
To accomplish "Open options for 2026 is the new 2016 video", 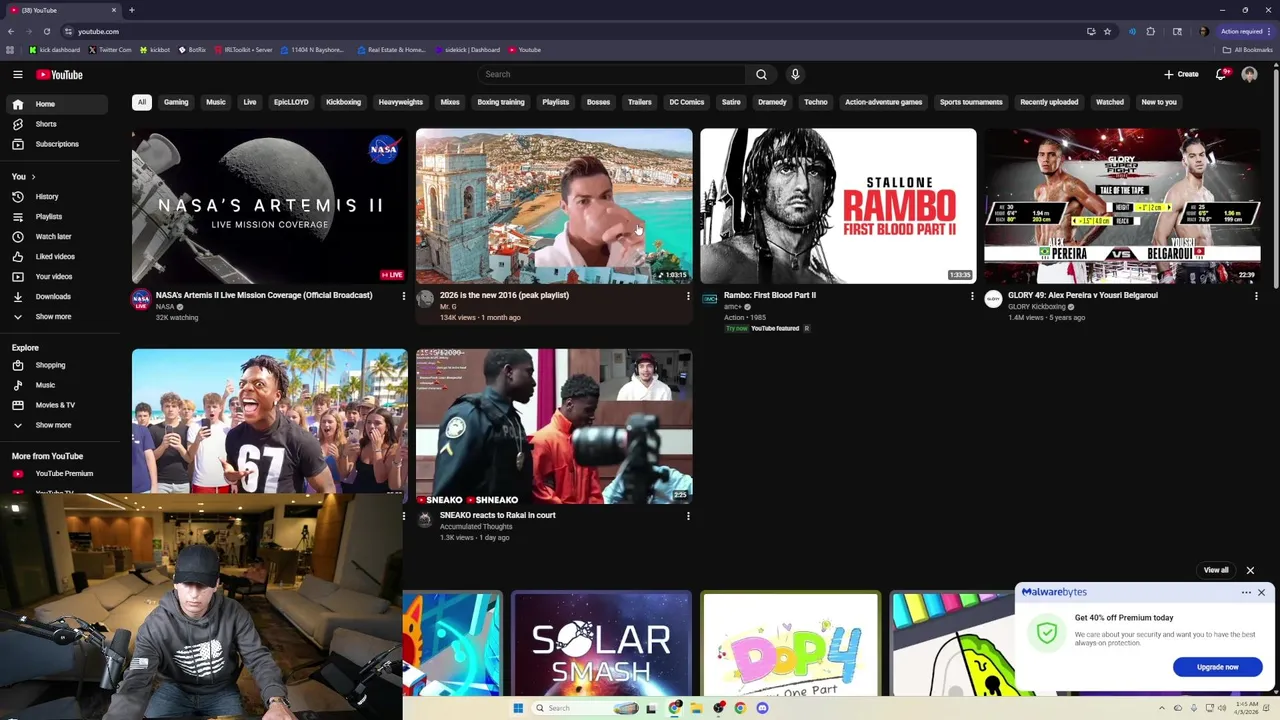I will [688, 296].
